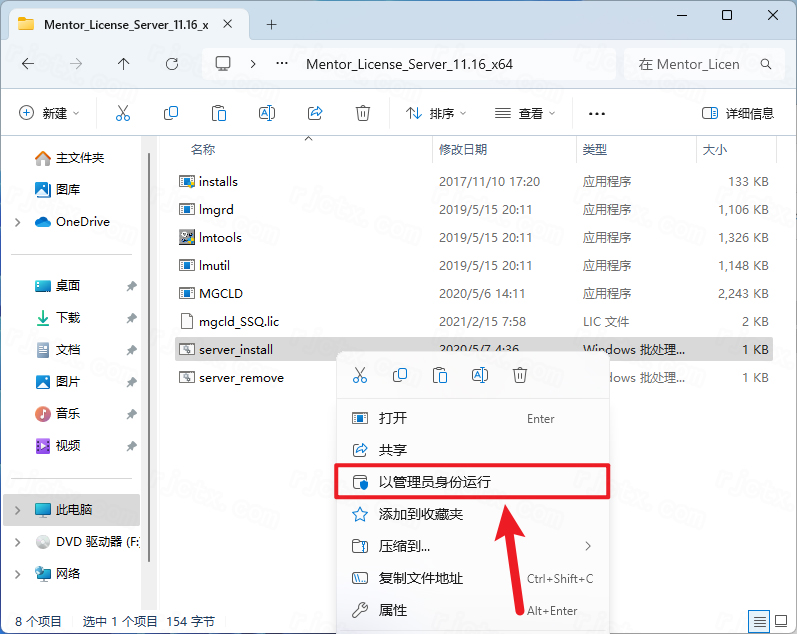Open the 新建 dropdown
This screenshot has height=634, width=797.
[49, 113]
